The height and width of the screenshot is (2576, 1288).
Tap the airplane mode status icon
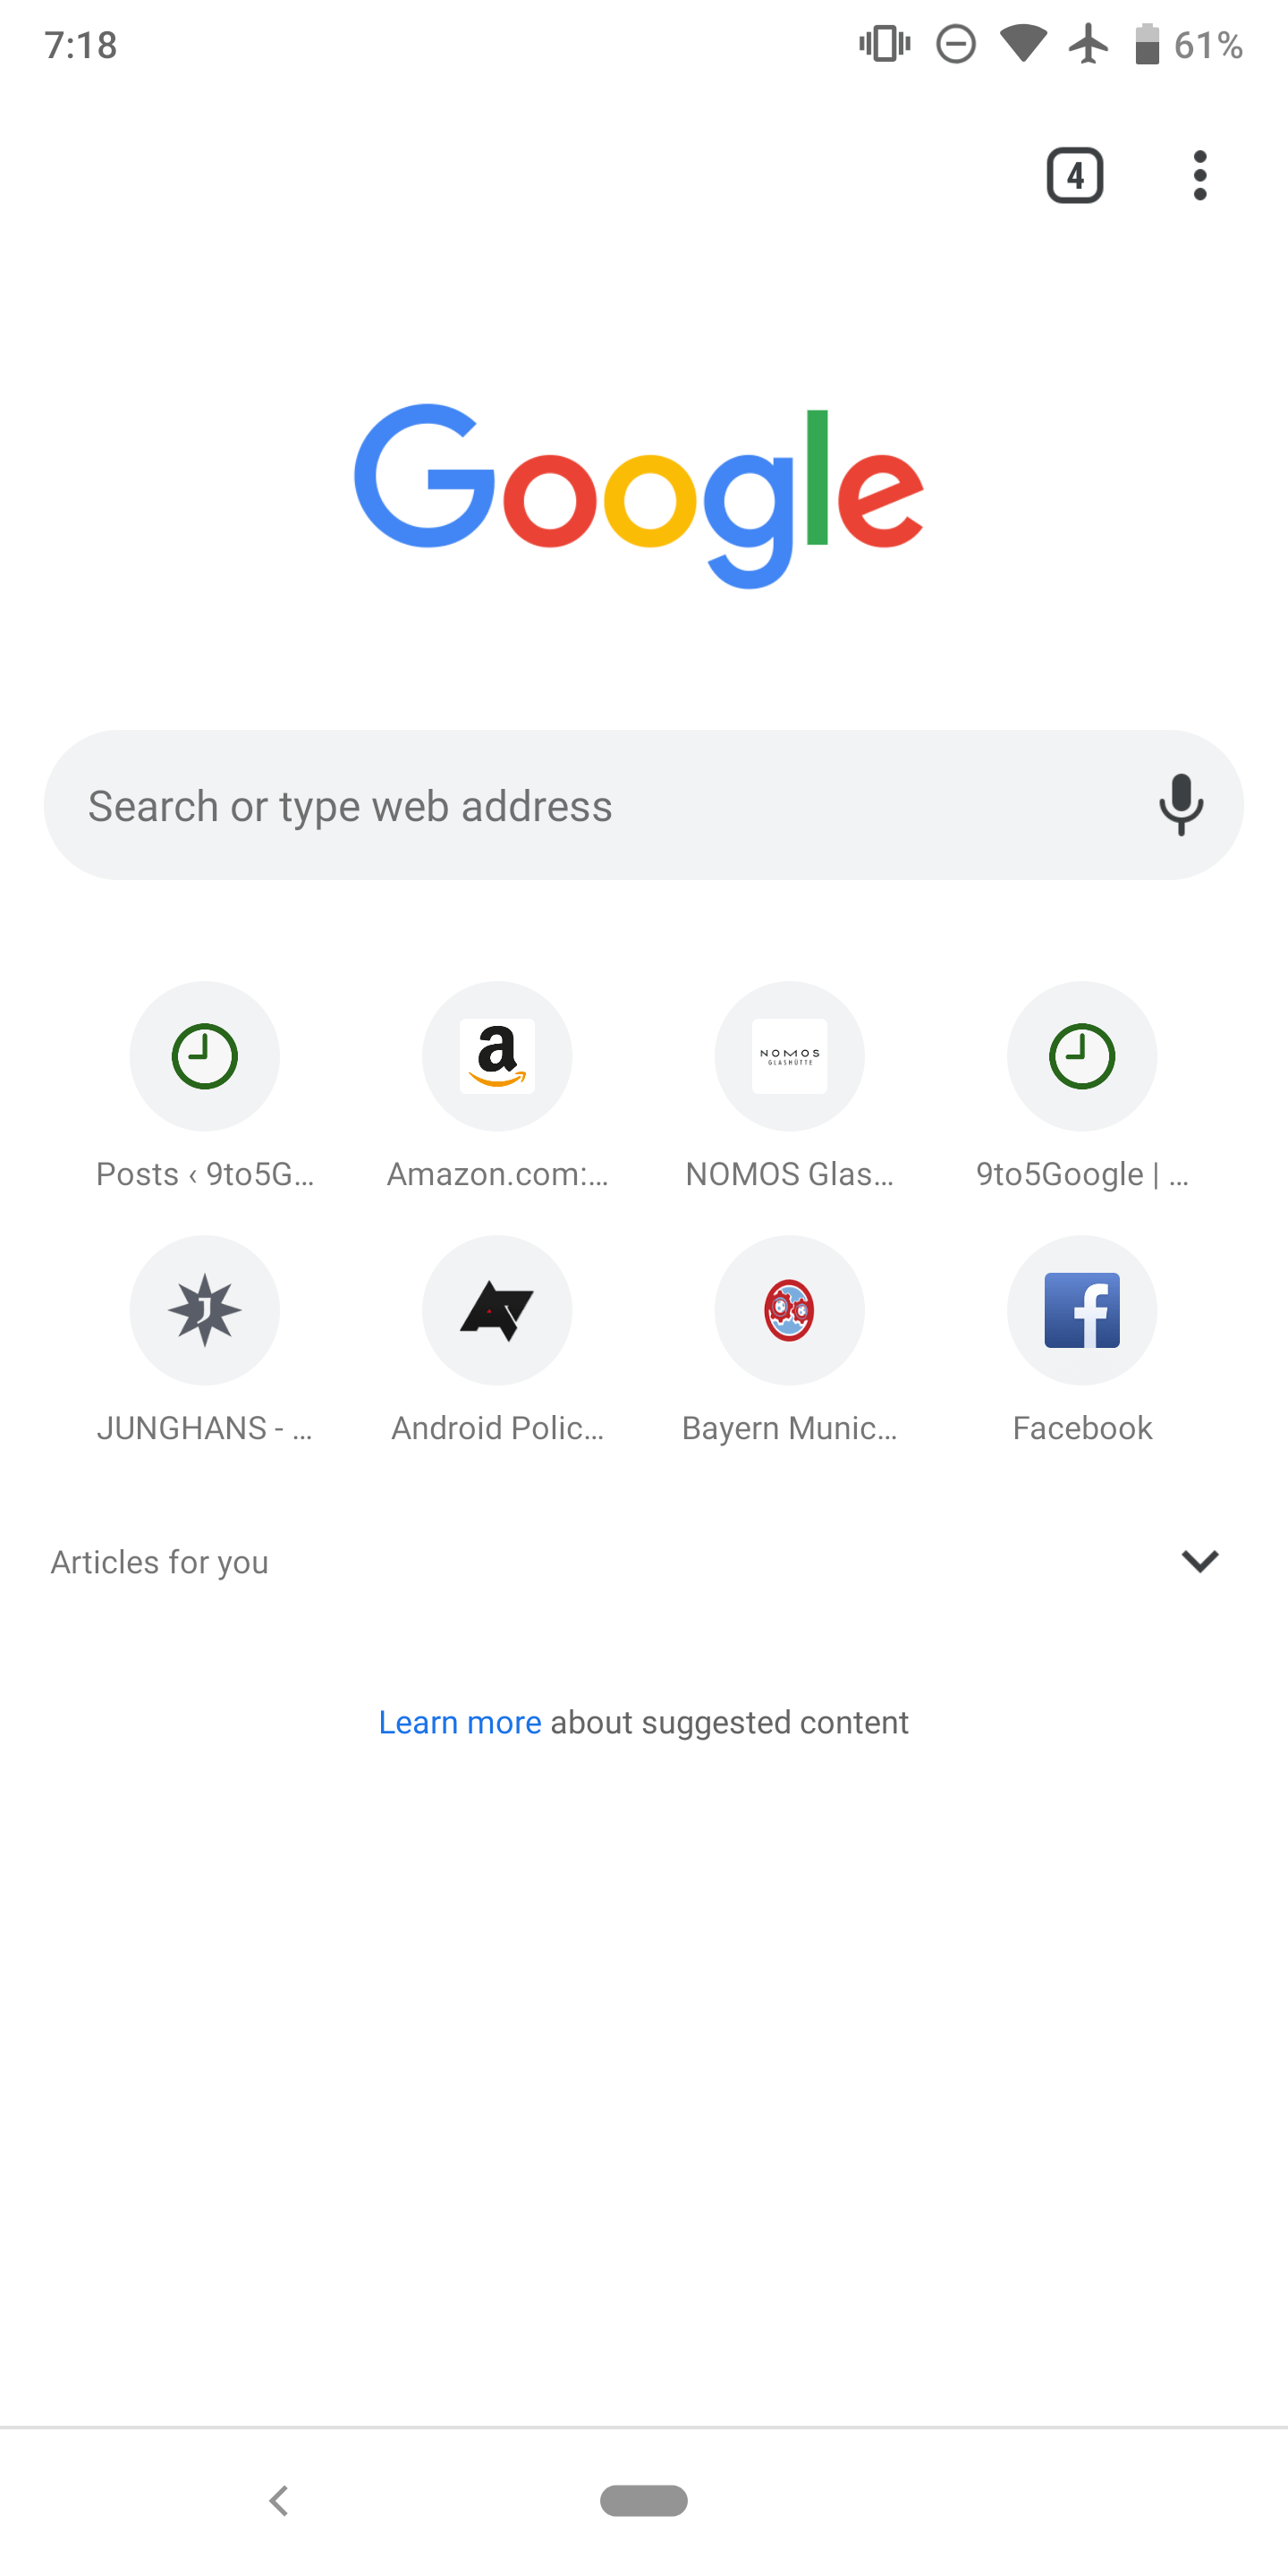[1089, 45]
